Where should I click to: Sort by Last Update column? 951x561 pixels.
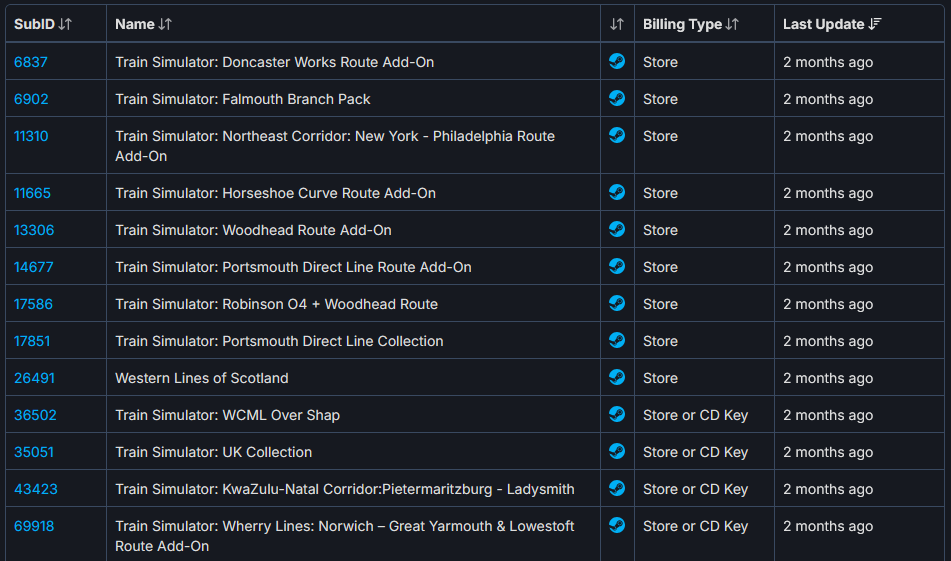832,24
